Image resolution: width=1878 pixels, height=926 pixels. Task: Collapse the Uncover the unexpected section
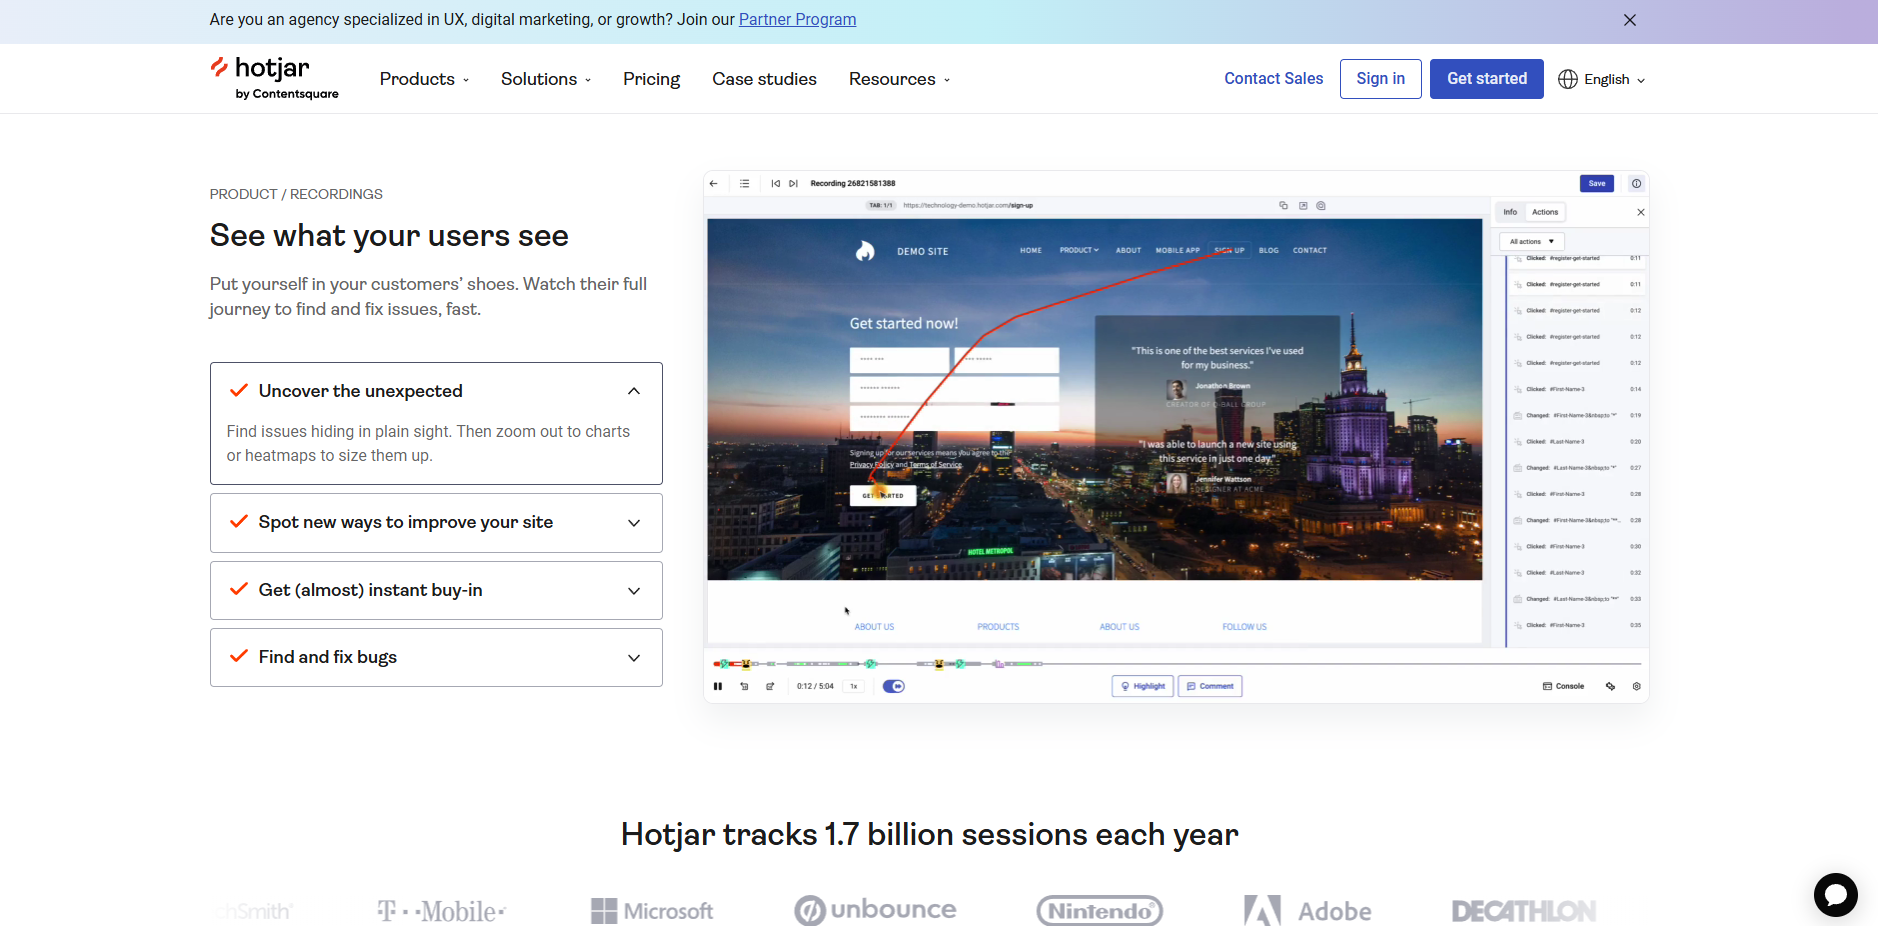pyautogui.click(x=436, y=391)
